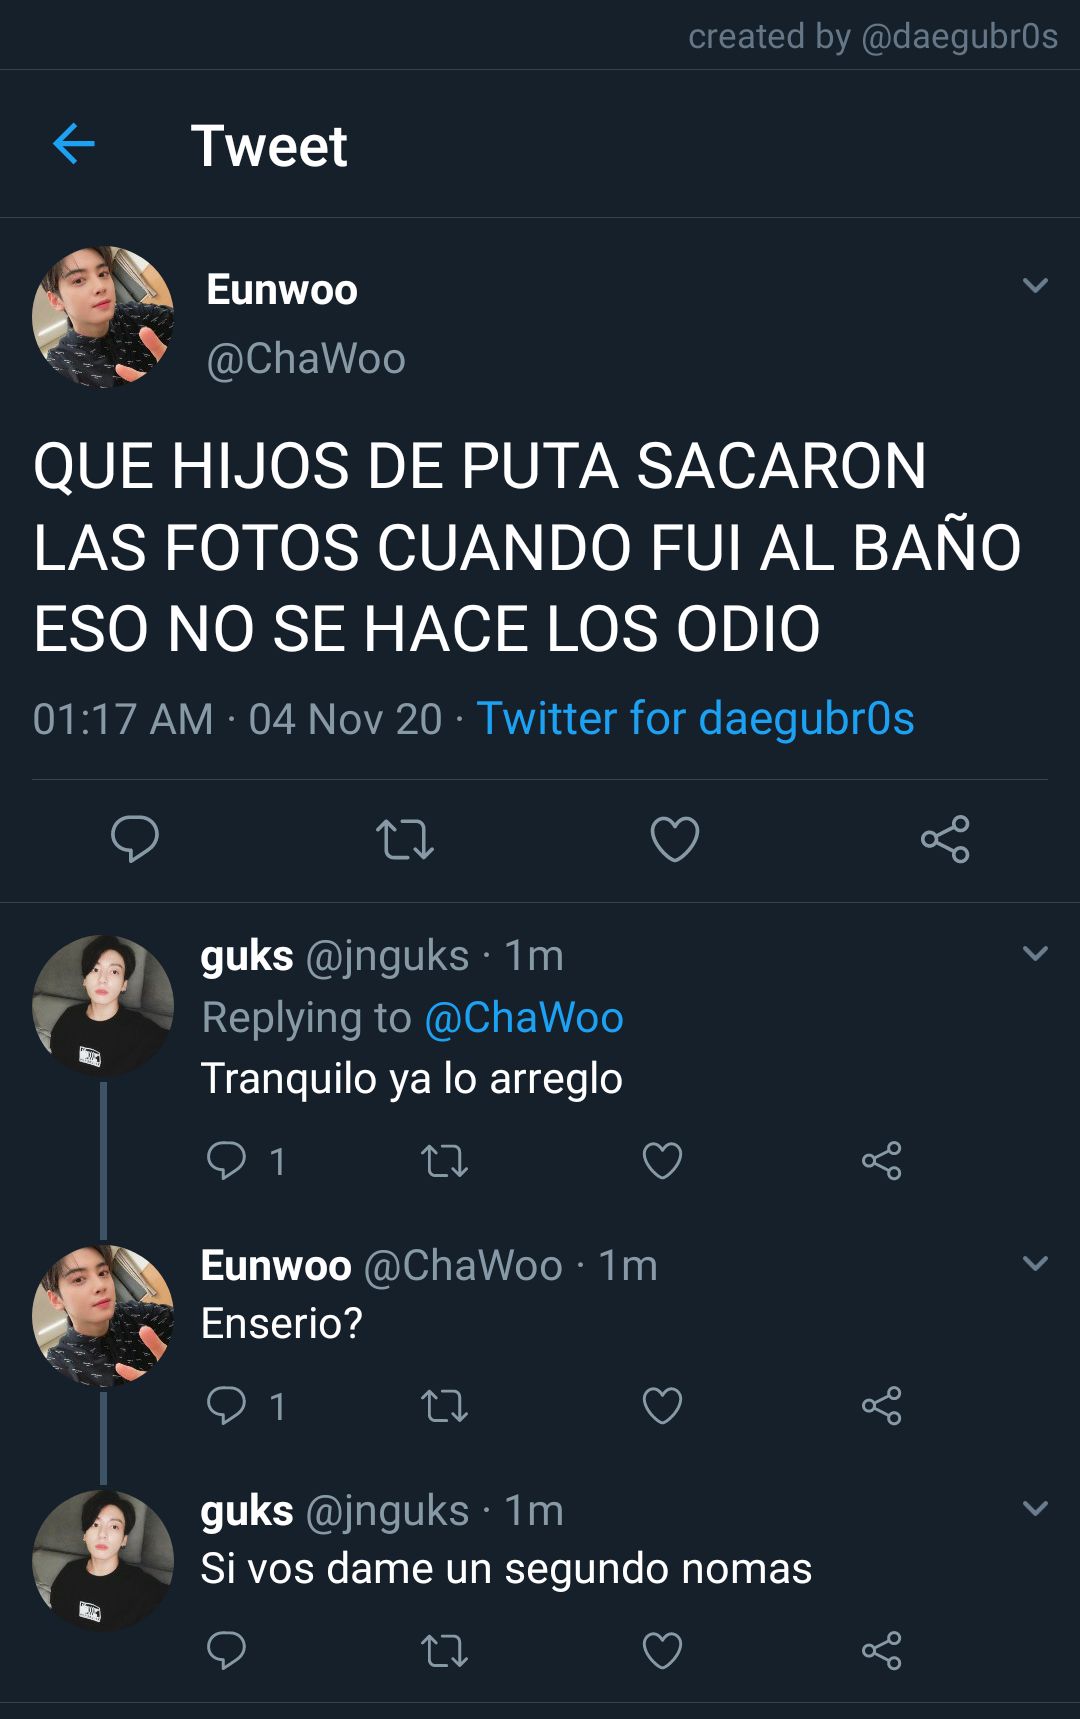Open guks profile picture on first reply
Image resolution: width=1080 pixels, height=1719 pixels.
click(103, 1006)
